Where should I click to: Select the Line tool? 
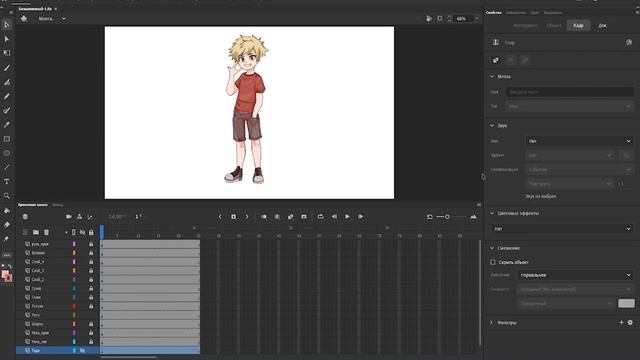pyautogui.click(x=7, y=167)
